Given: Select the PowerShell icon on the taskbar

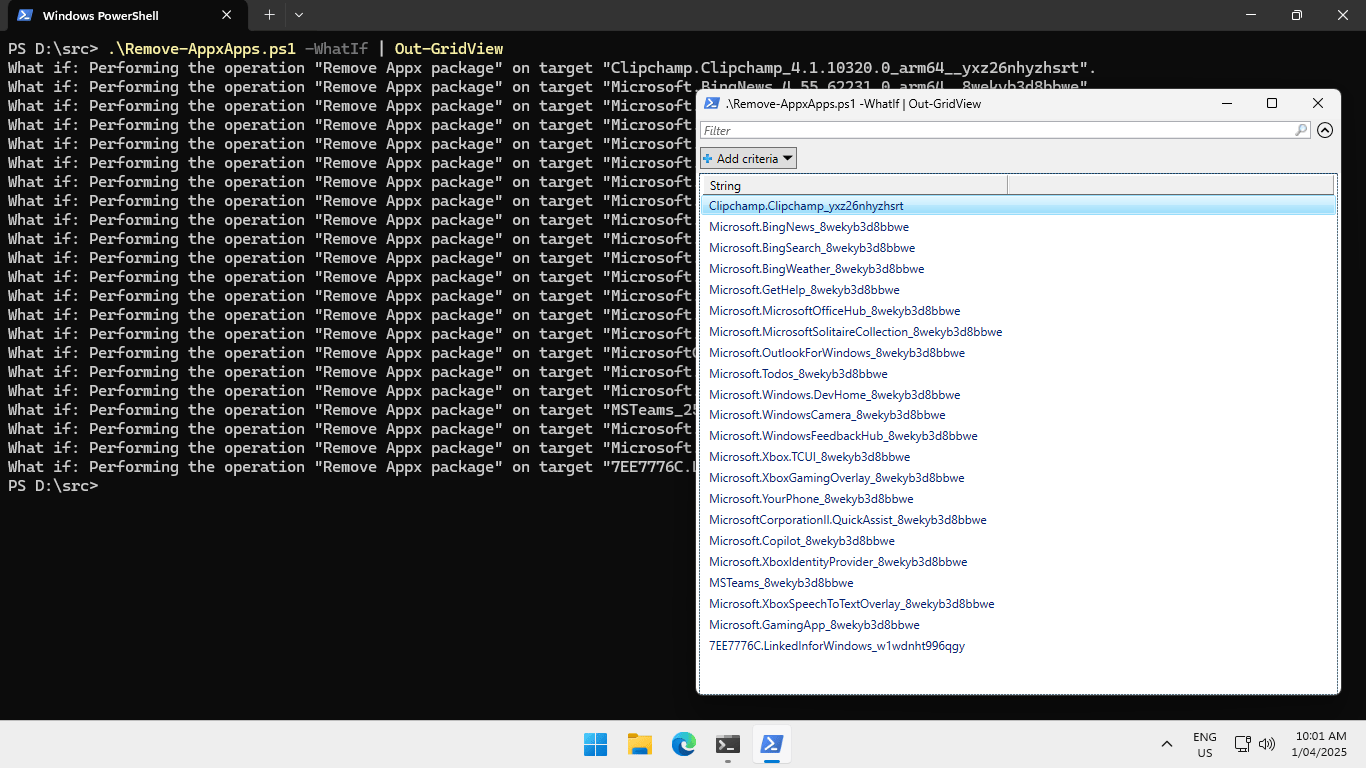Looking at the screenshot, I should coord(772,744).
